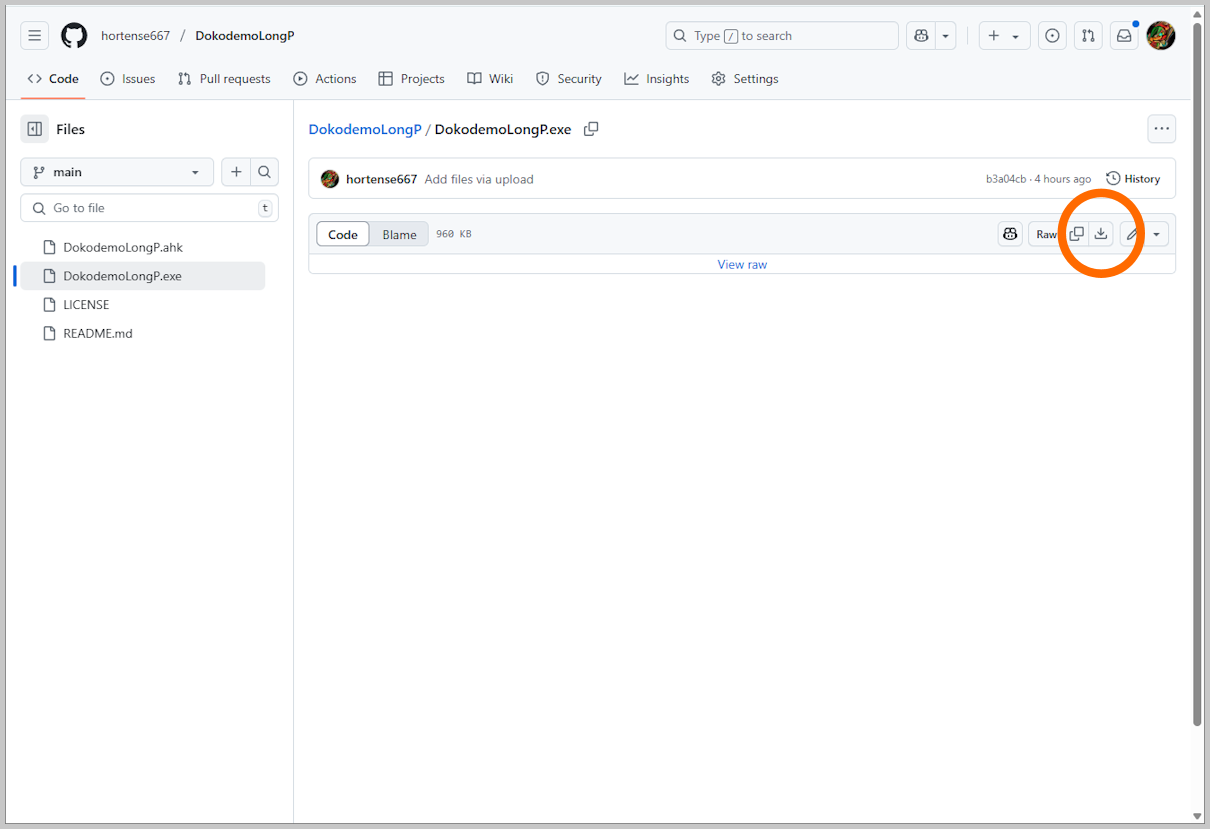The height and width of the screenshot is (829, 1210).
Task: Click DokodemoLongP breadcrumb link above file
Action: 365,129
